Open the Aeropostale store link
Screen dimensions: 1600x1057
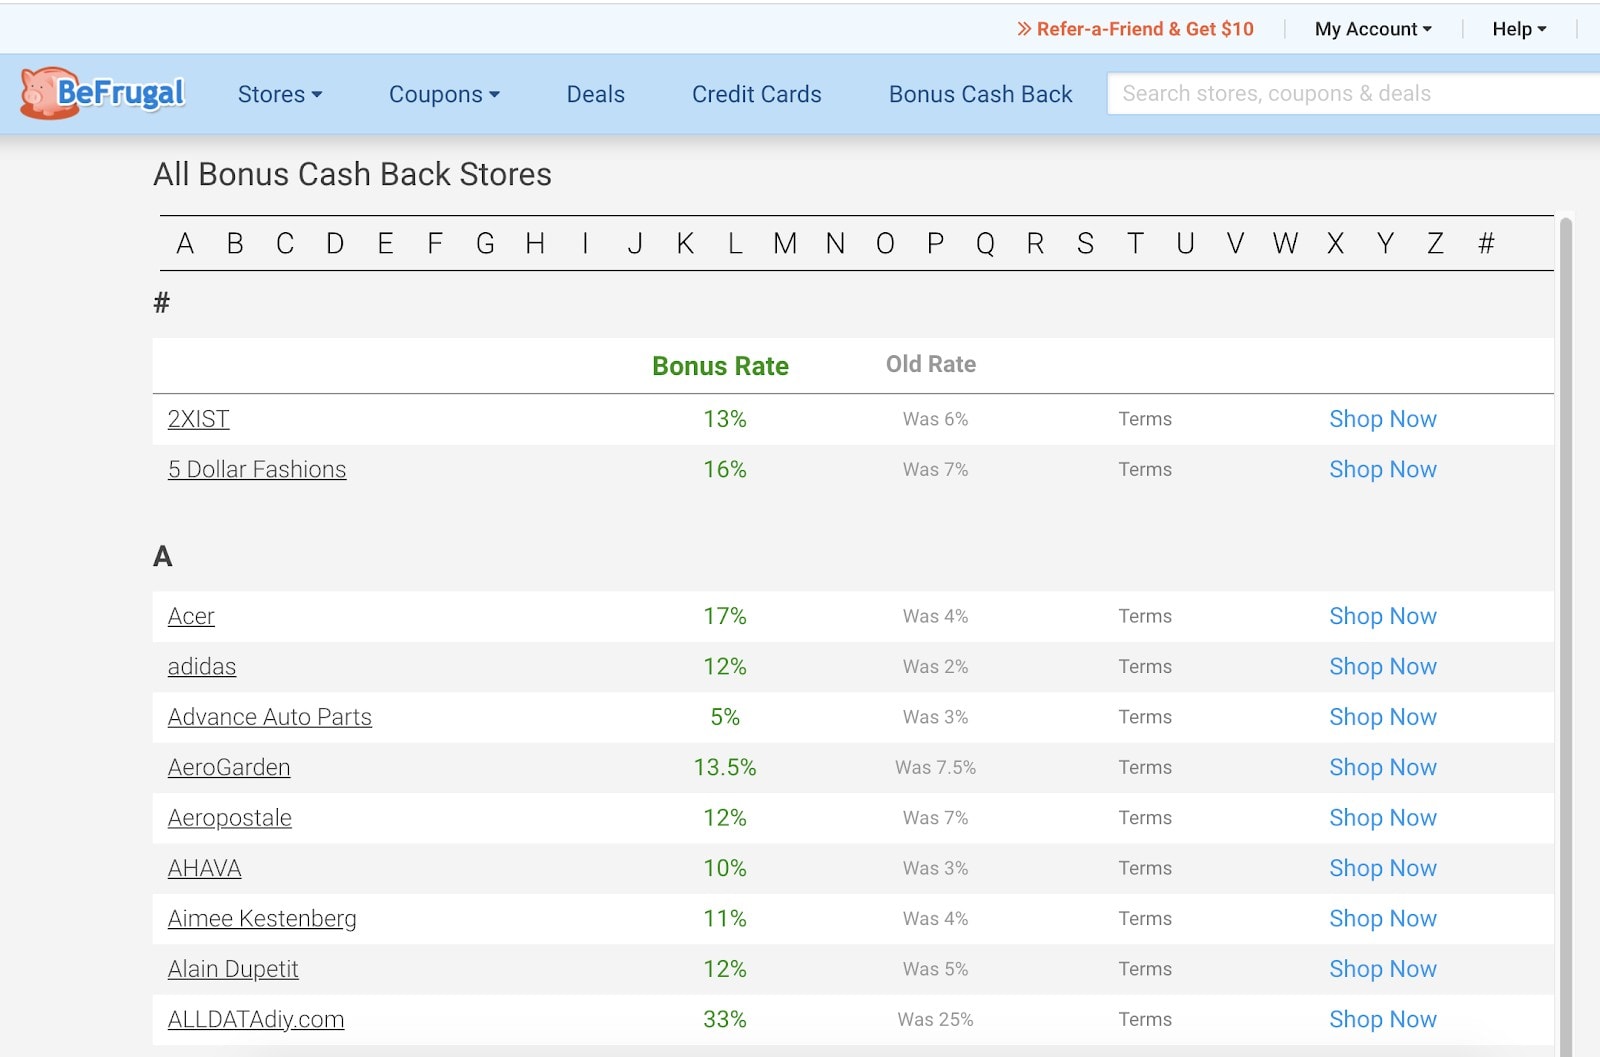point(230,818)
